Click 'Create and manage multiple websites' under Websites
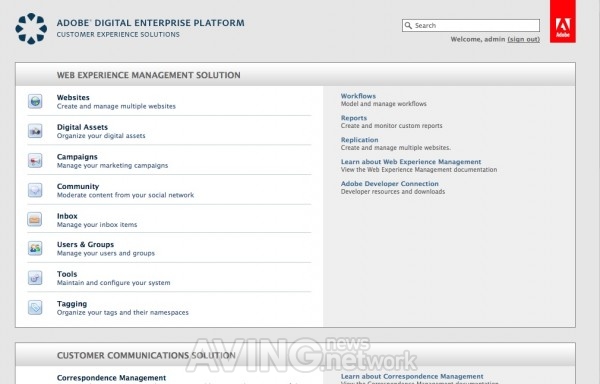Image resolution: width=600 pixels, height=384 pixels. coord(116,106)
